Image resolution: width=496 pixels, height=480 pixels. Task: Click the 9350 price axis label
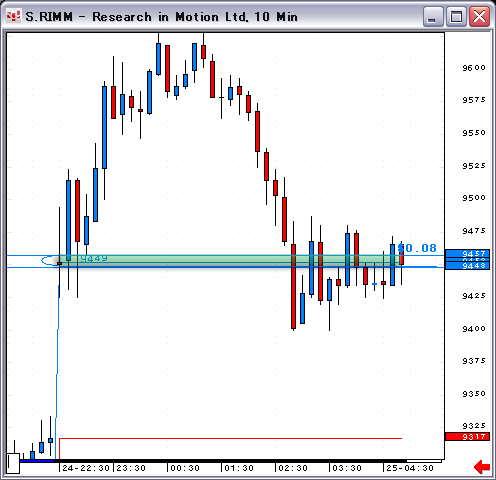(474, 394)
